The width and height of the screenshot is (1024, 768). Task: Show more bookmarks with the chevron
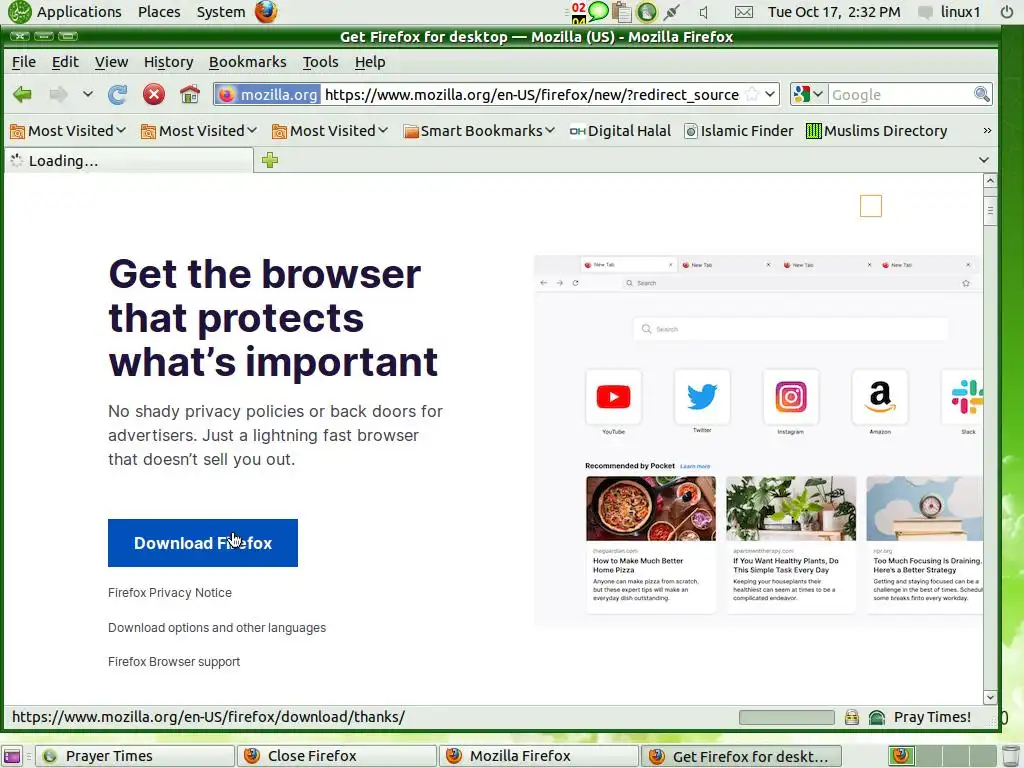pyautogui.click(x=987, y=131)
